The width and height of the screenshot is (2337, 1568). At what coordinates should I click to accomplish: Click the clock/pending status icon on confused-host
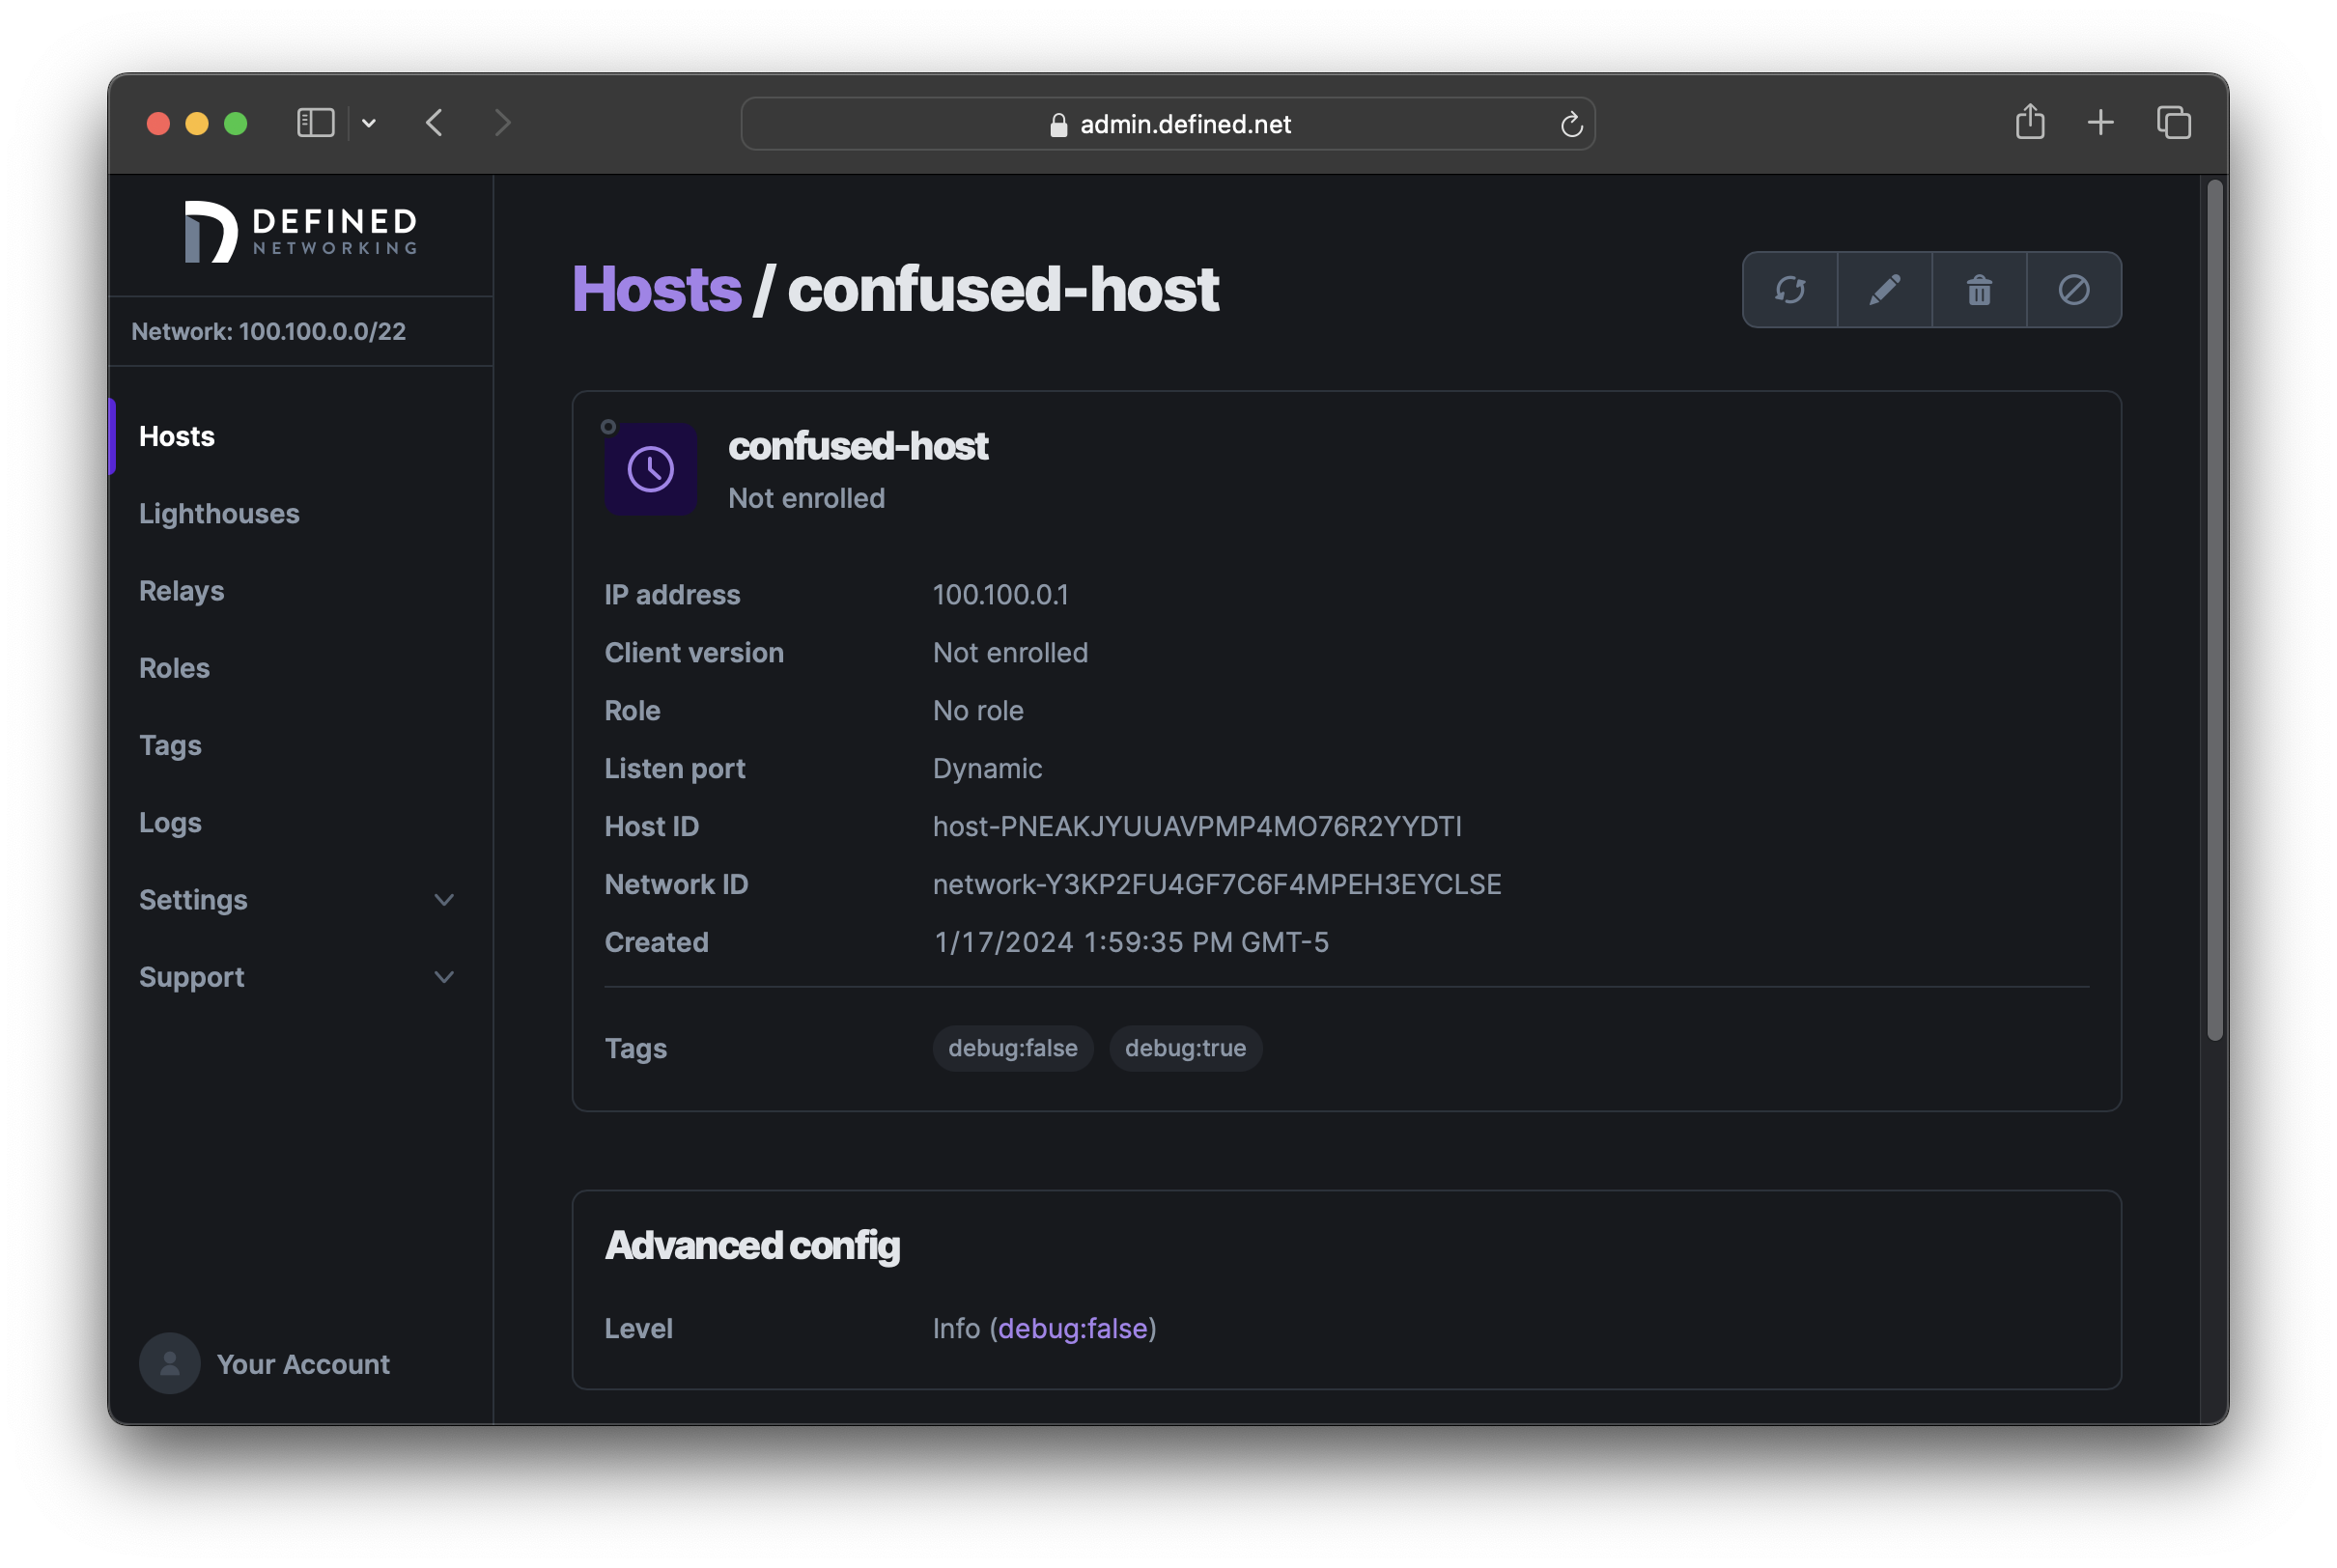(650, 467)
